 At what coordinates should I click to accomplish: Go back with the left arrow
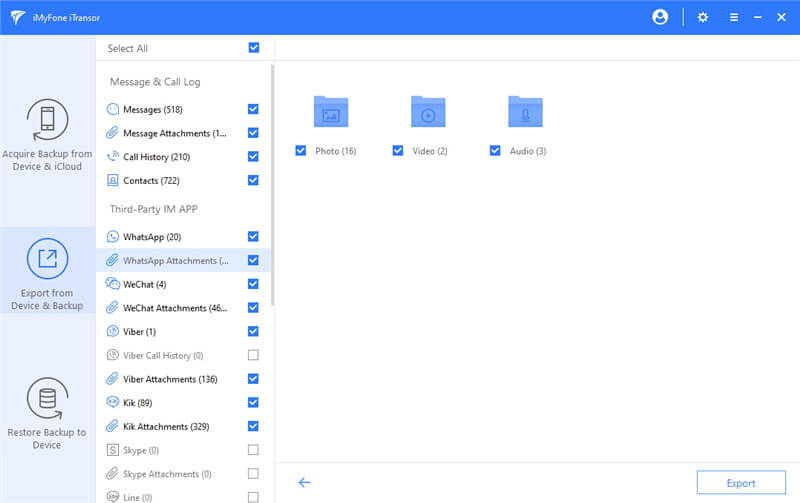305,482
